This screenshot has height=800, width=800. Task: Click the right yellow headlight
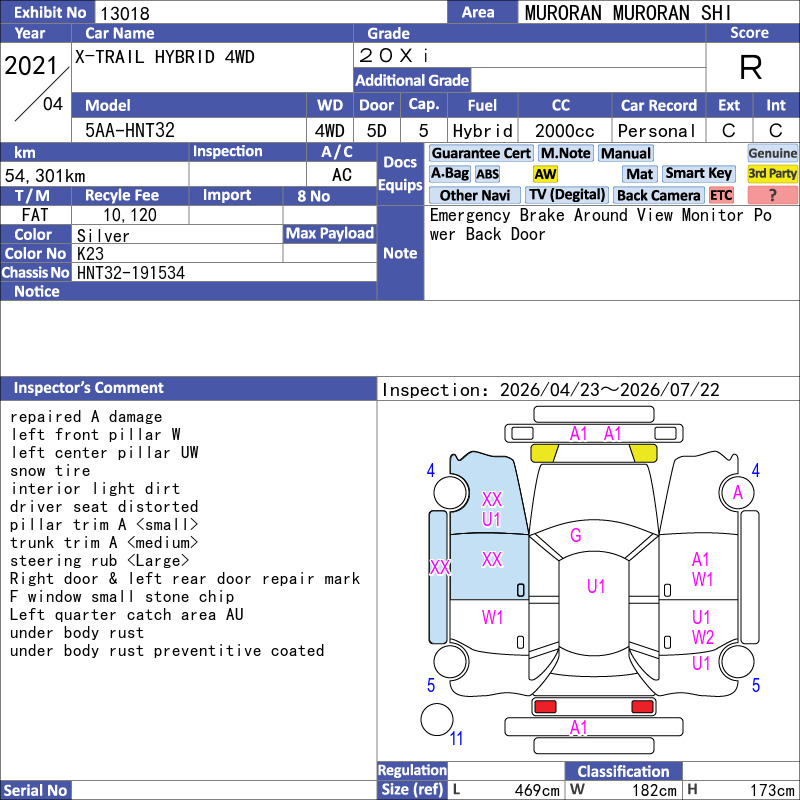pyautogui.click(x=643, y=453)
